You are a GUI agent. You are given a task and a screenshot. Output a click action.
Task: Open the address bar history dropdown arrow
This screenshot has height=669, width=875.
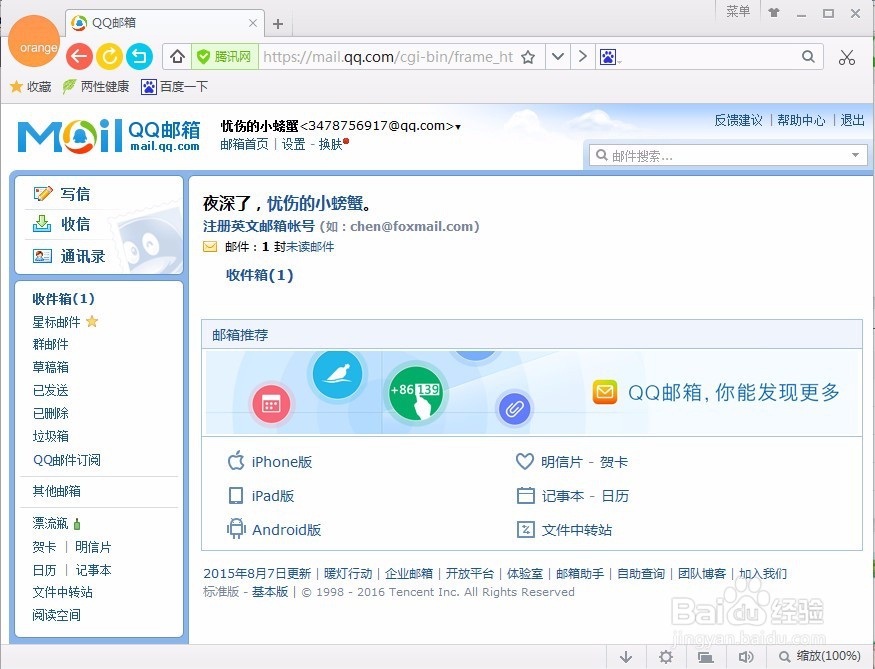tap(558, 57)
